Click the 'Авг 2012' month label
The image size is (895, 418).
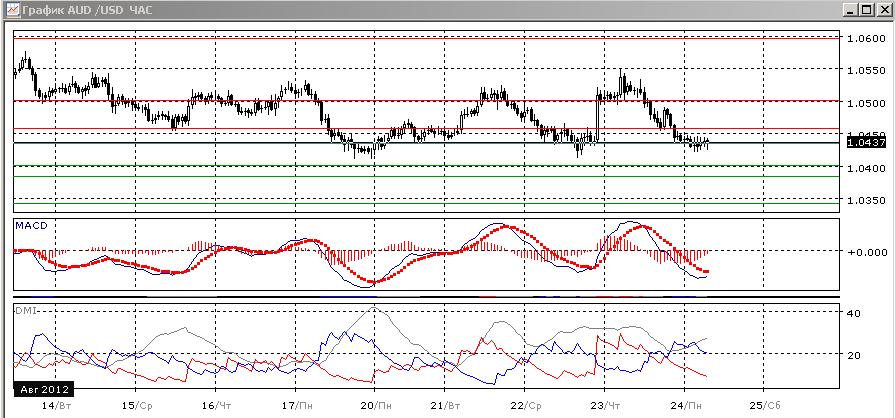[x=44, y=390]
